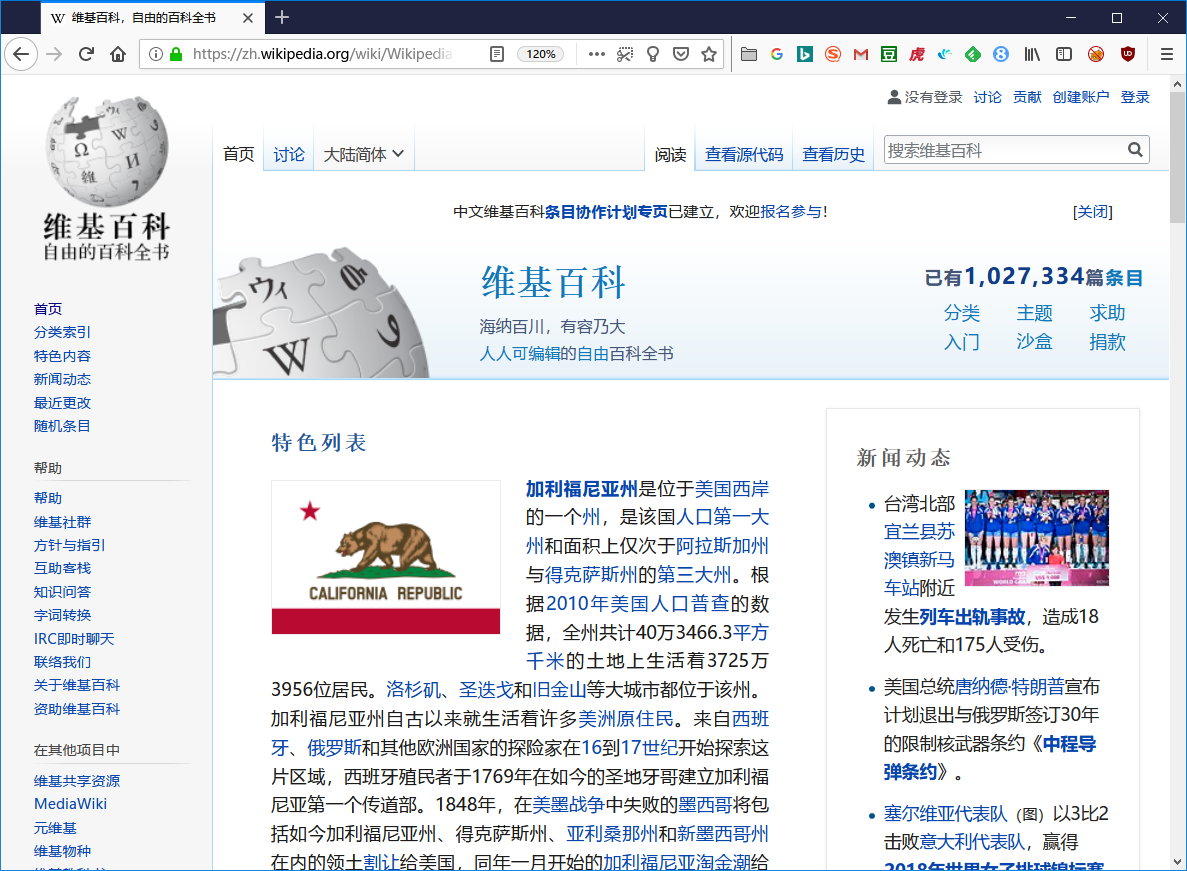Click the URL address field

(x=322, y=54)
